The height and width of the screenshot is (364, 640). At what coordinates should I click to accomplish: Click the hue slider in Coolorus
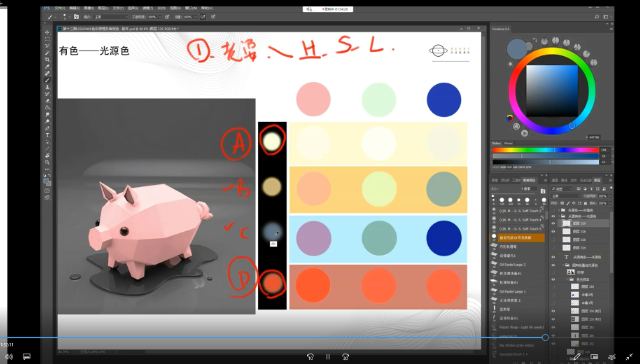(545, 150)
